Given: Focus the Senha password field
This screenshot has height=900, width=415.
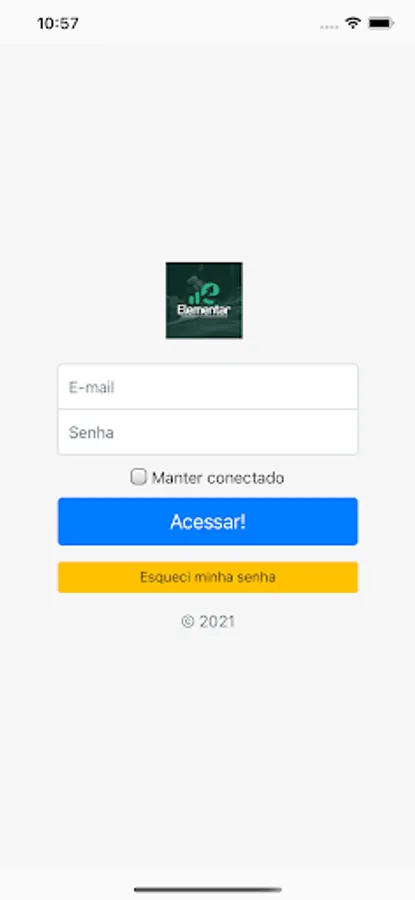Looking at the screenshot, I should tap(208, 432).
